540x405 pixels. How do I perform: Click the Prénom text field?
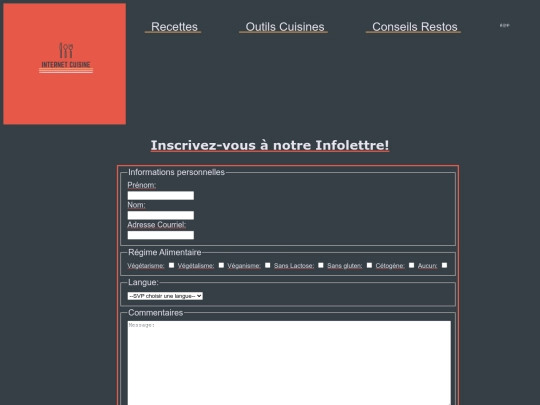click(160, 196)
